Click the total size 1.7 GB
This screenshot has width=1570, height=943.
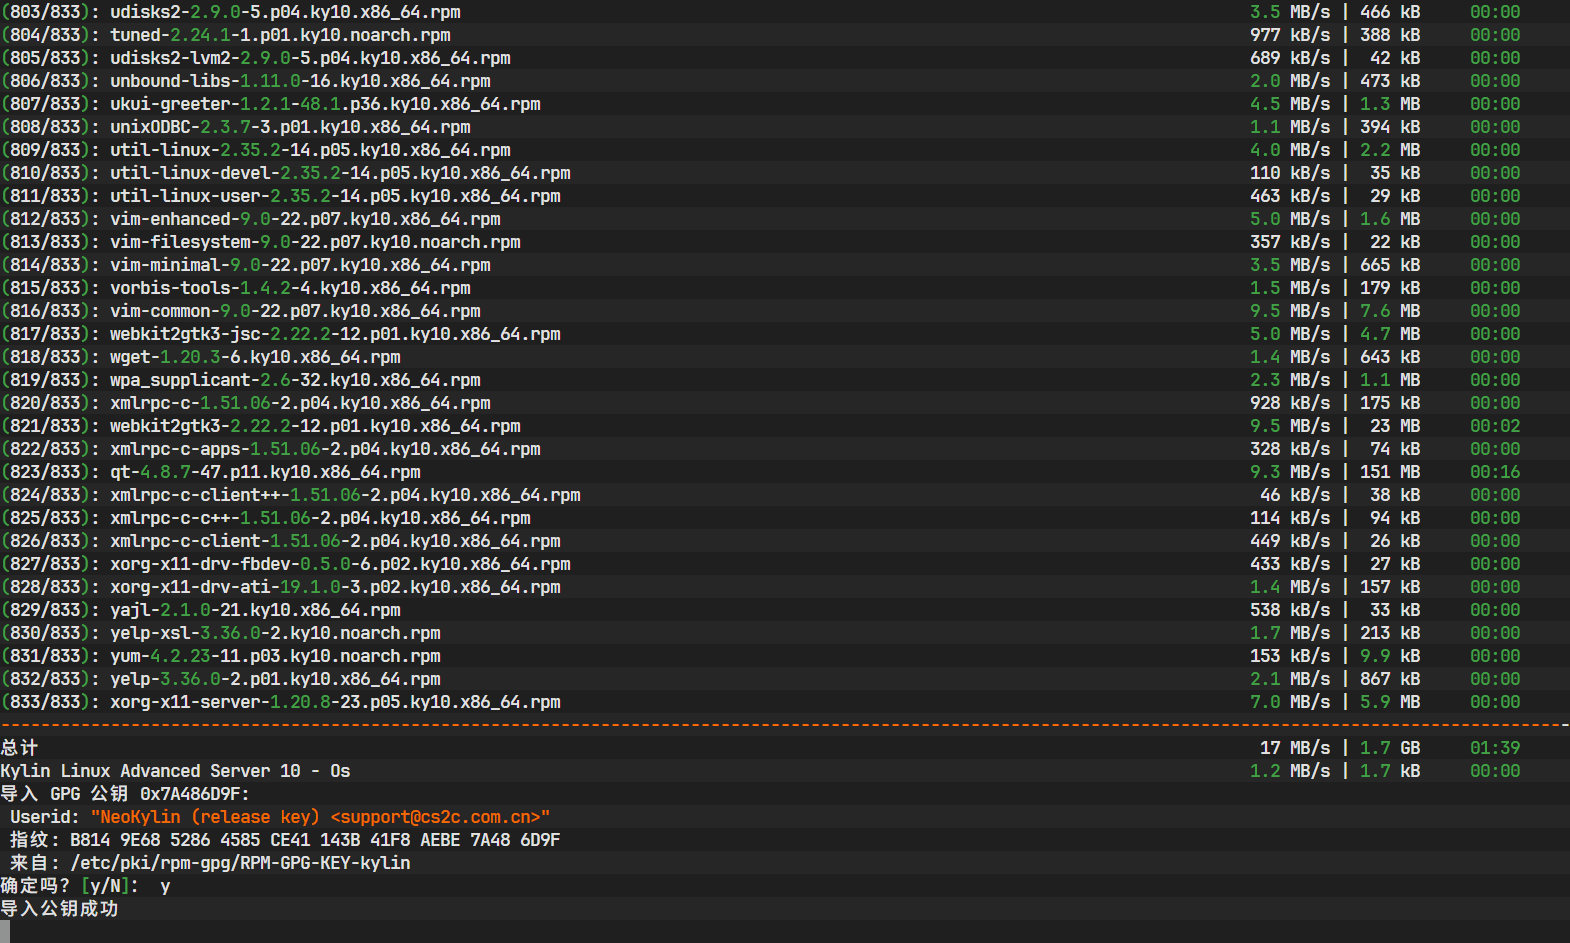tap(1389, 748)
